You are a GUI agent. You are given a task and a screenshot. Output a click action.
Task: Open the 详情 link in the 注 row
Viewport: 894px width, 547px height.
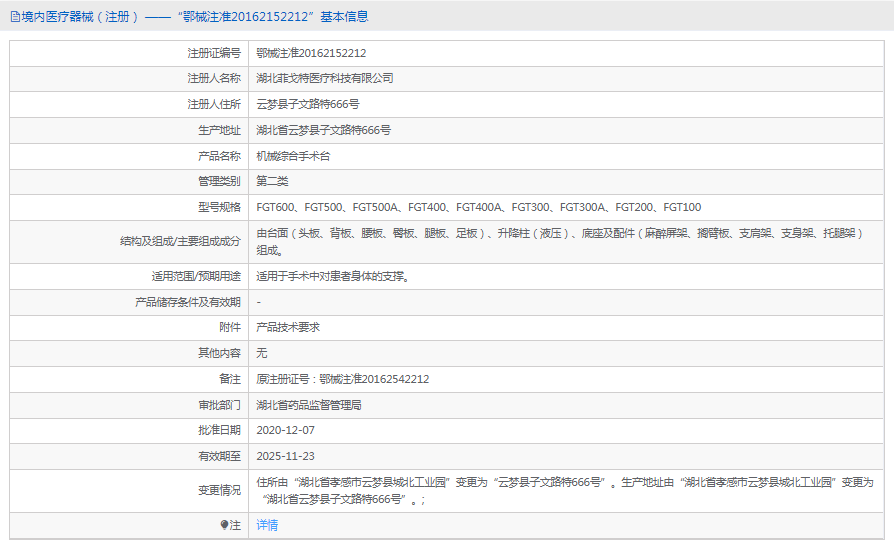tap(267, 525)
